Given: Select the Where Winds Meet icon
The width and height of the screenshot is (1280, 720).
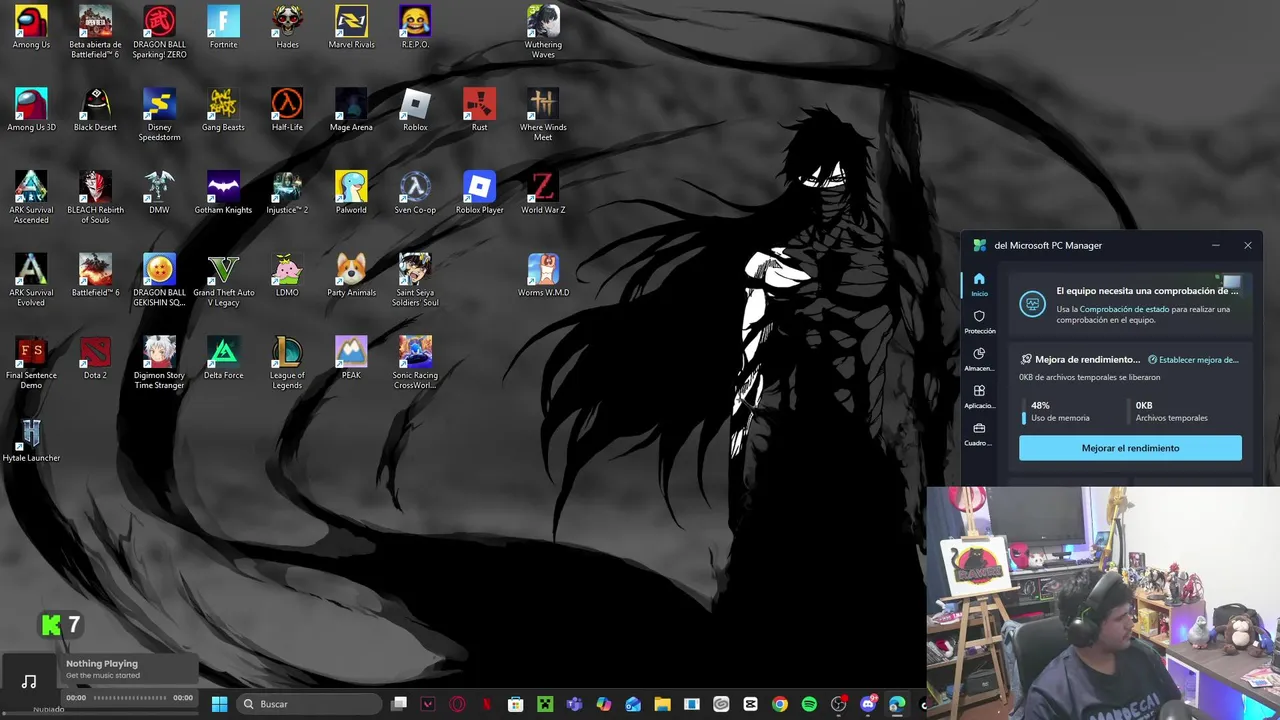Looking at the screenshot, I should pos(543,115).
